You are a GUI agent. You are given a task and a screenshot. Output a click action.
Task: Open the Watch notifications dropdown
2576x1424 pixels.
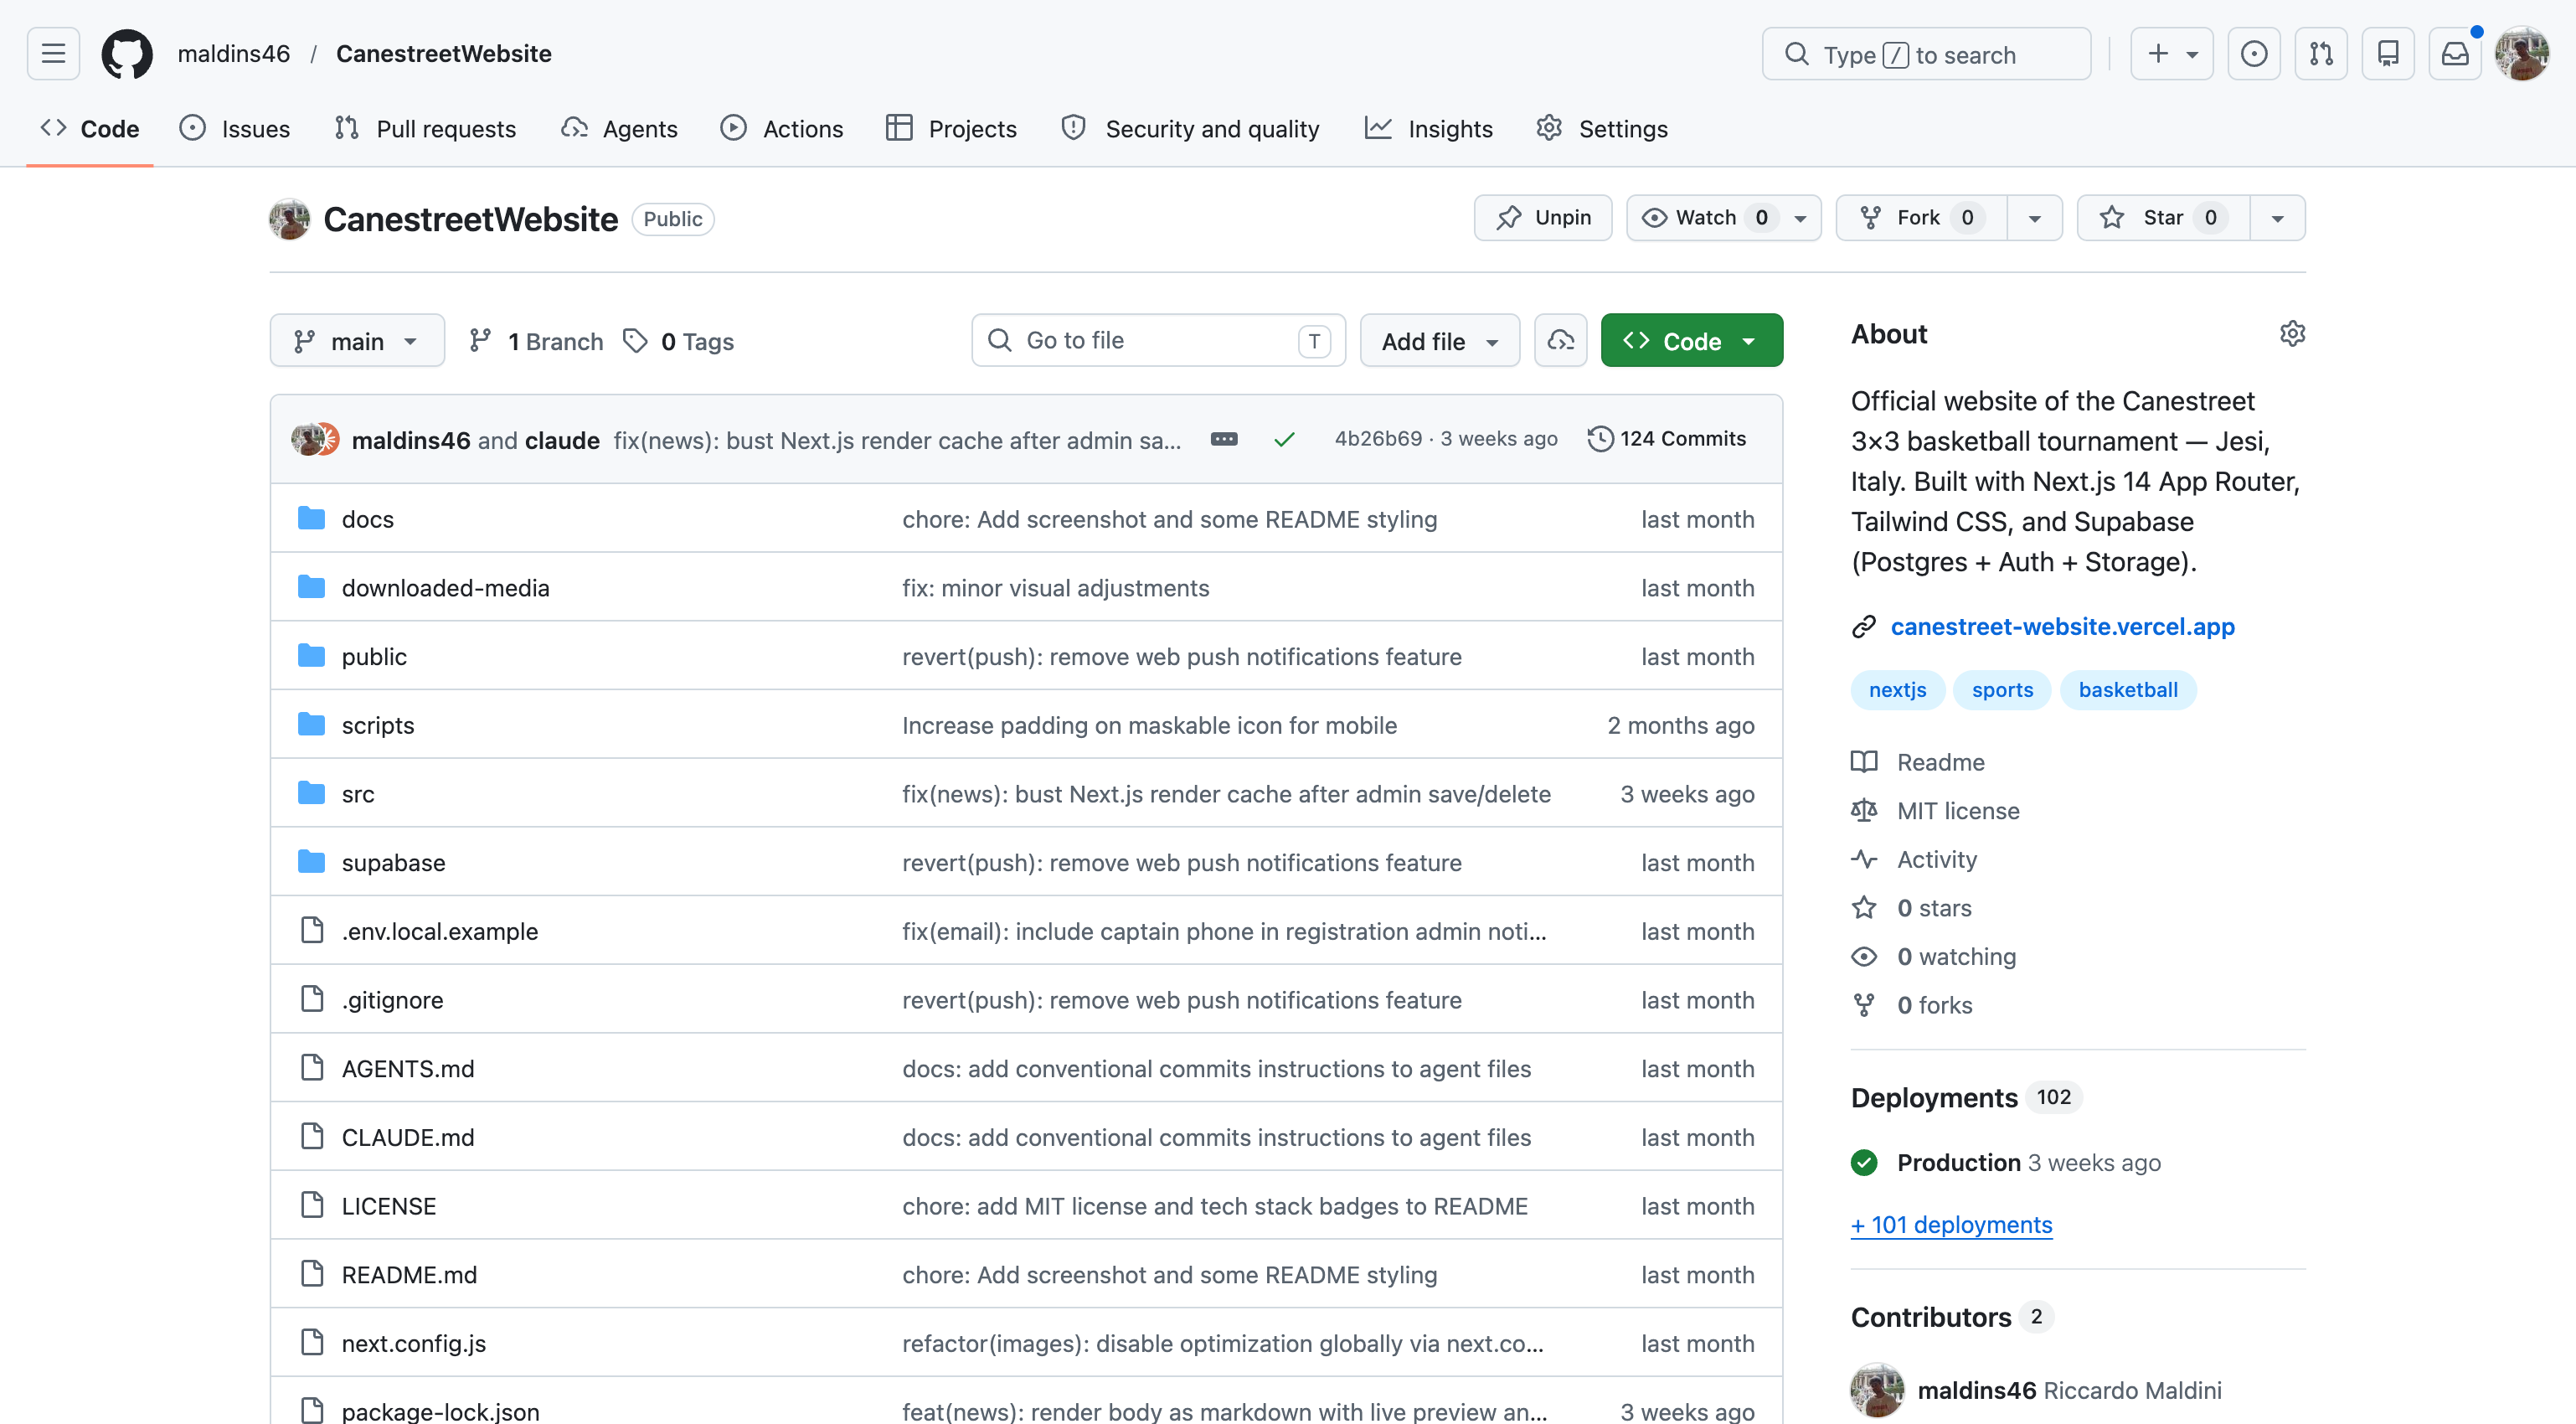(x=1724, y=218)
